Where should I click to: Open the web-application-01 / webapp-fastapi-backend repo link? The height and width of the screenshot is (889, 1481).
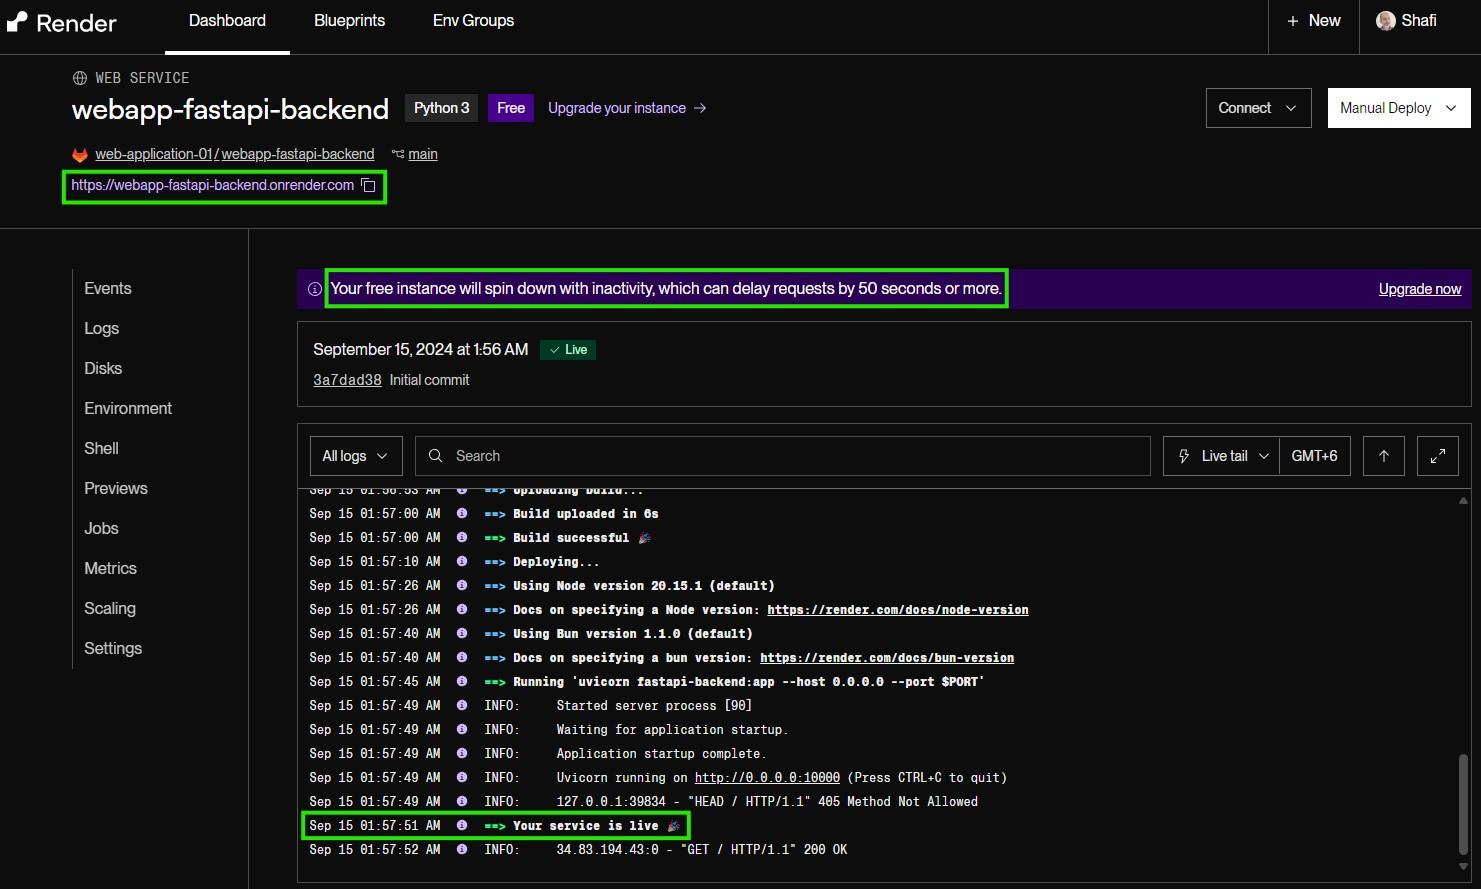pos(235,154)
